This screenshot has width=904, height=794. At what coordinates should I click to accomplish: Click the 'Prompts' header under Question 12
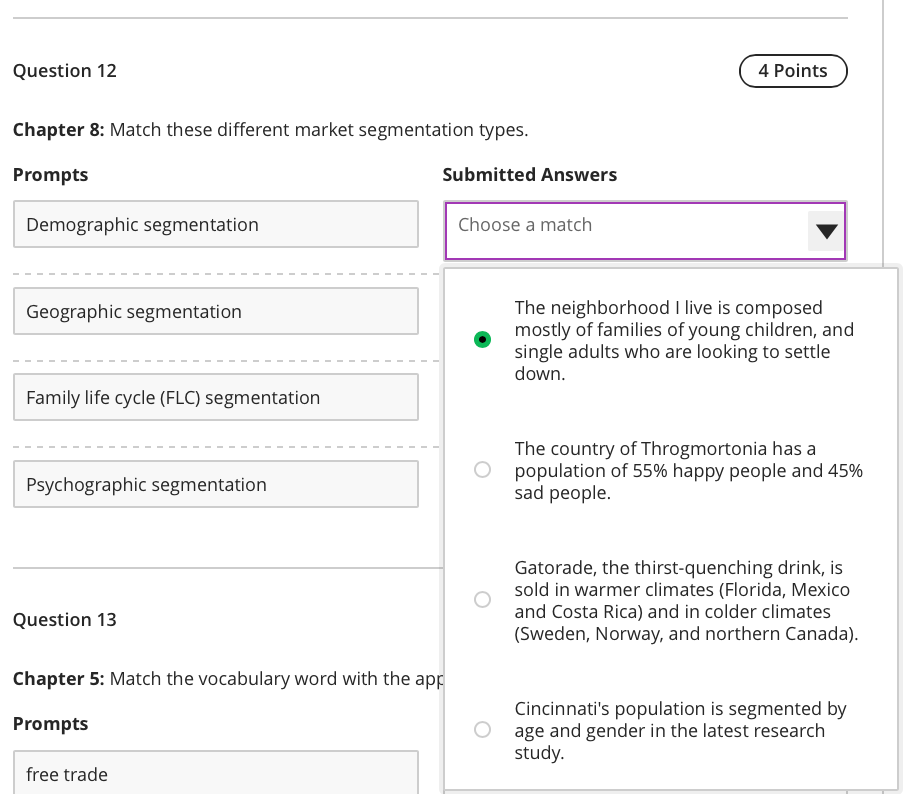point(50,175)
